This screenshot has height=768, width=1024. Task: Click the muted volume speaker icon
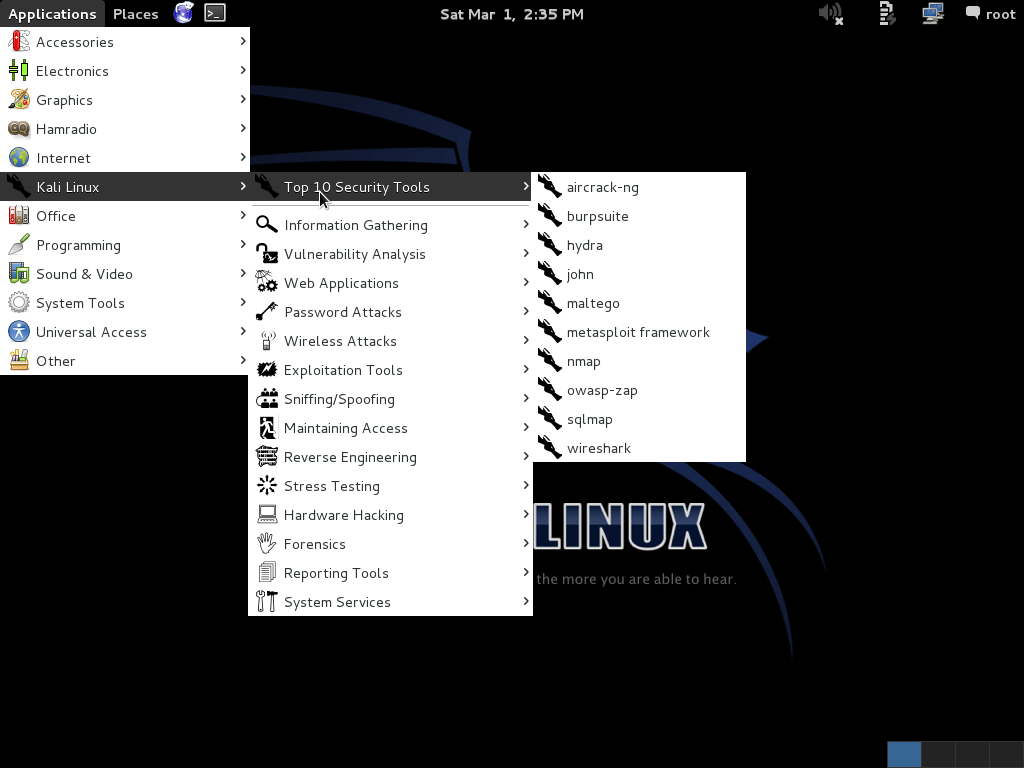pyautogui.click(x=831, y=14)
